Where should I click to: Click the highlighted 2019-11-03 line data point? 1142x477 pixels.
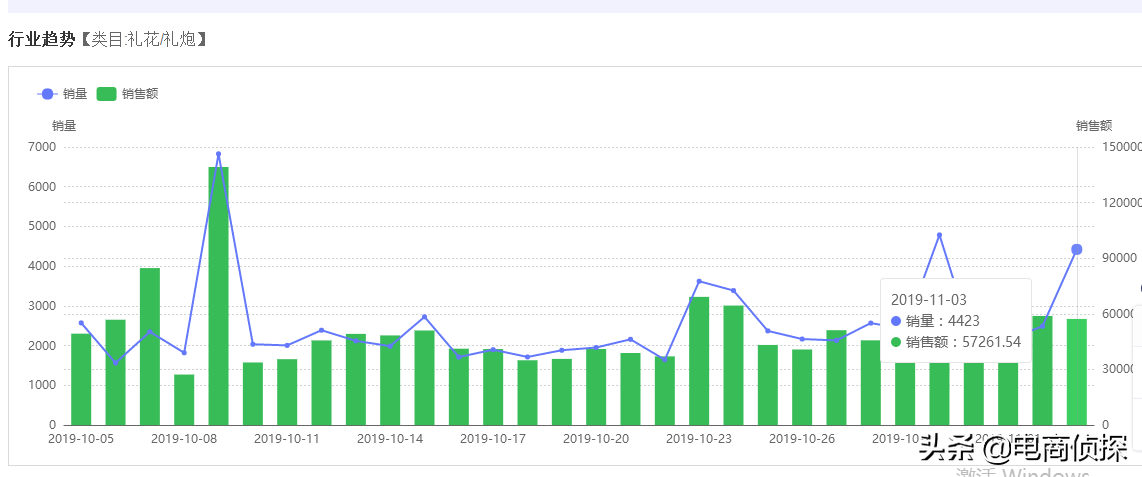pyautogui.click(x=1076, y=249)
